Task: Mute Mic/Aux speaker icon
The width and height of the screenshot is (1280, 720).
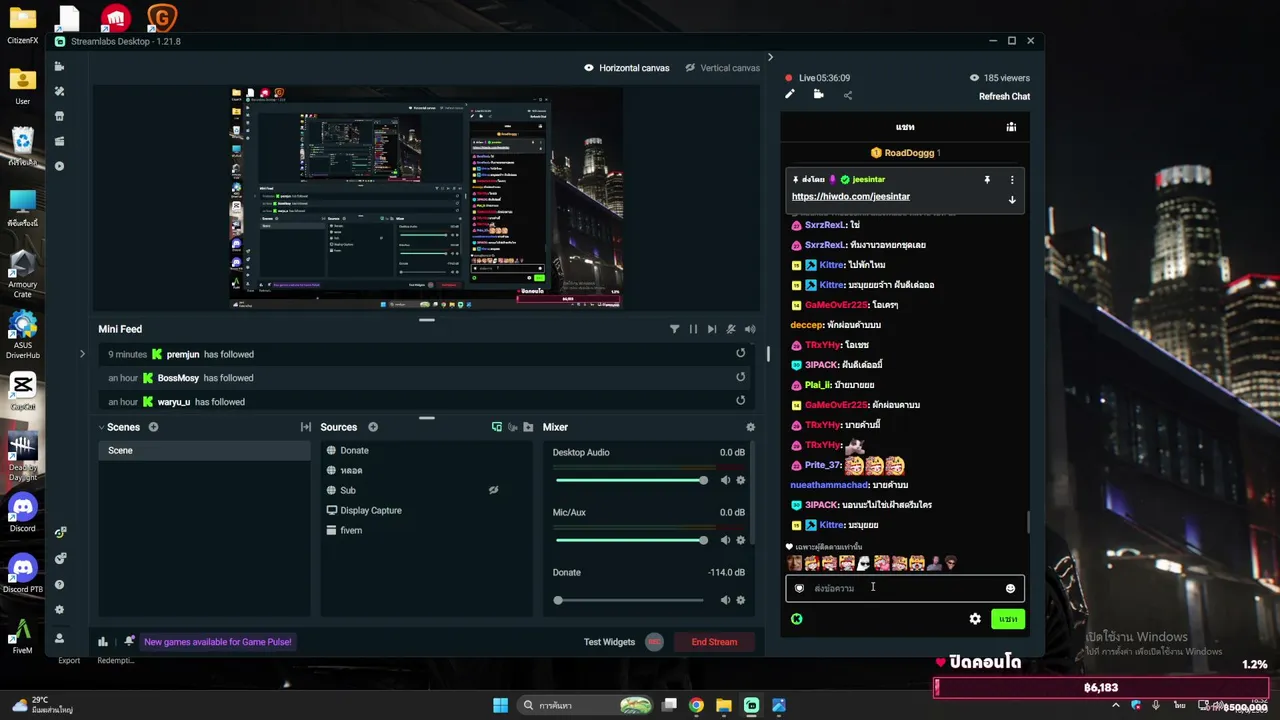Action: 725,540
